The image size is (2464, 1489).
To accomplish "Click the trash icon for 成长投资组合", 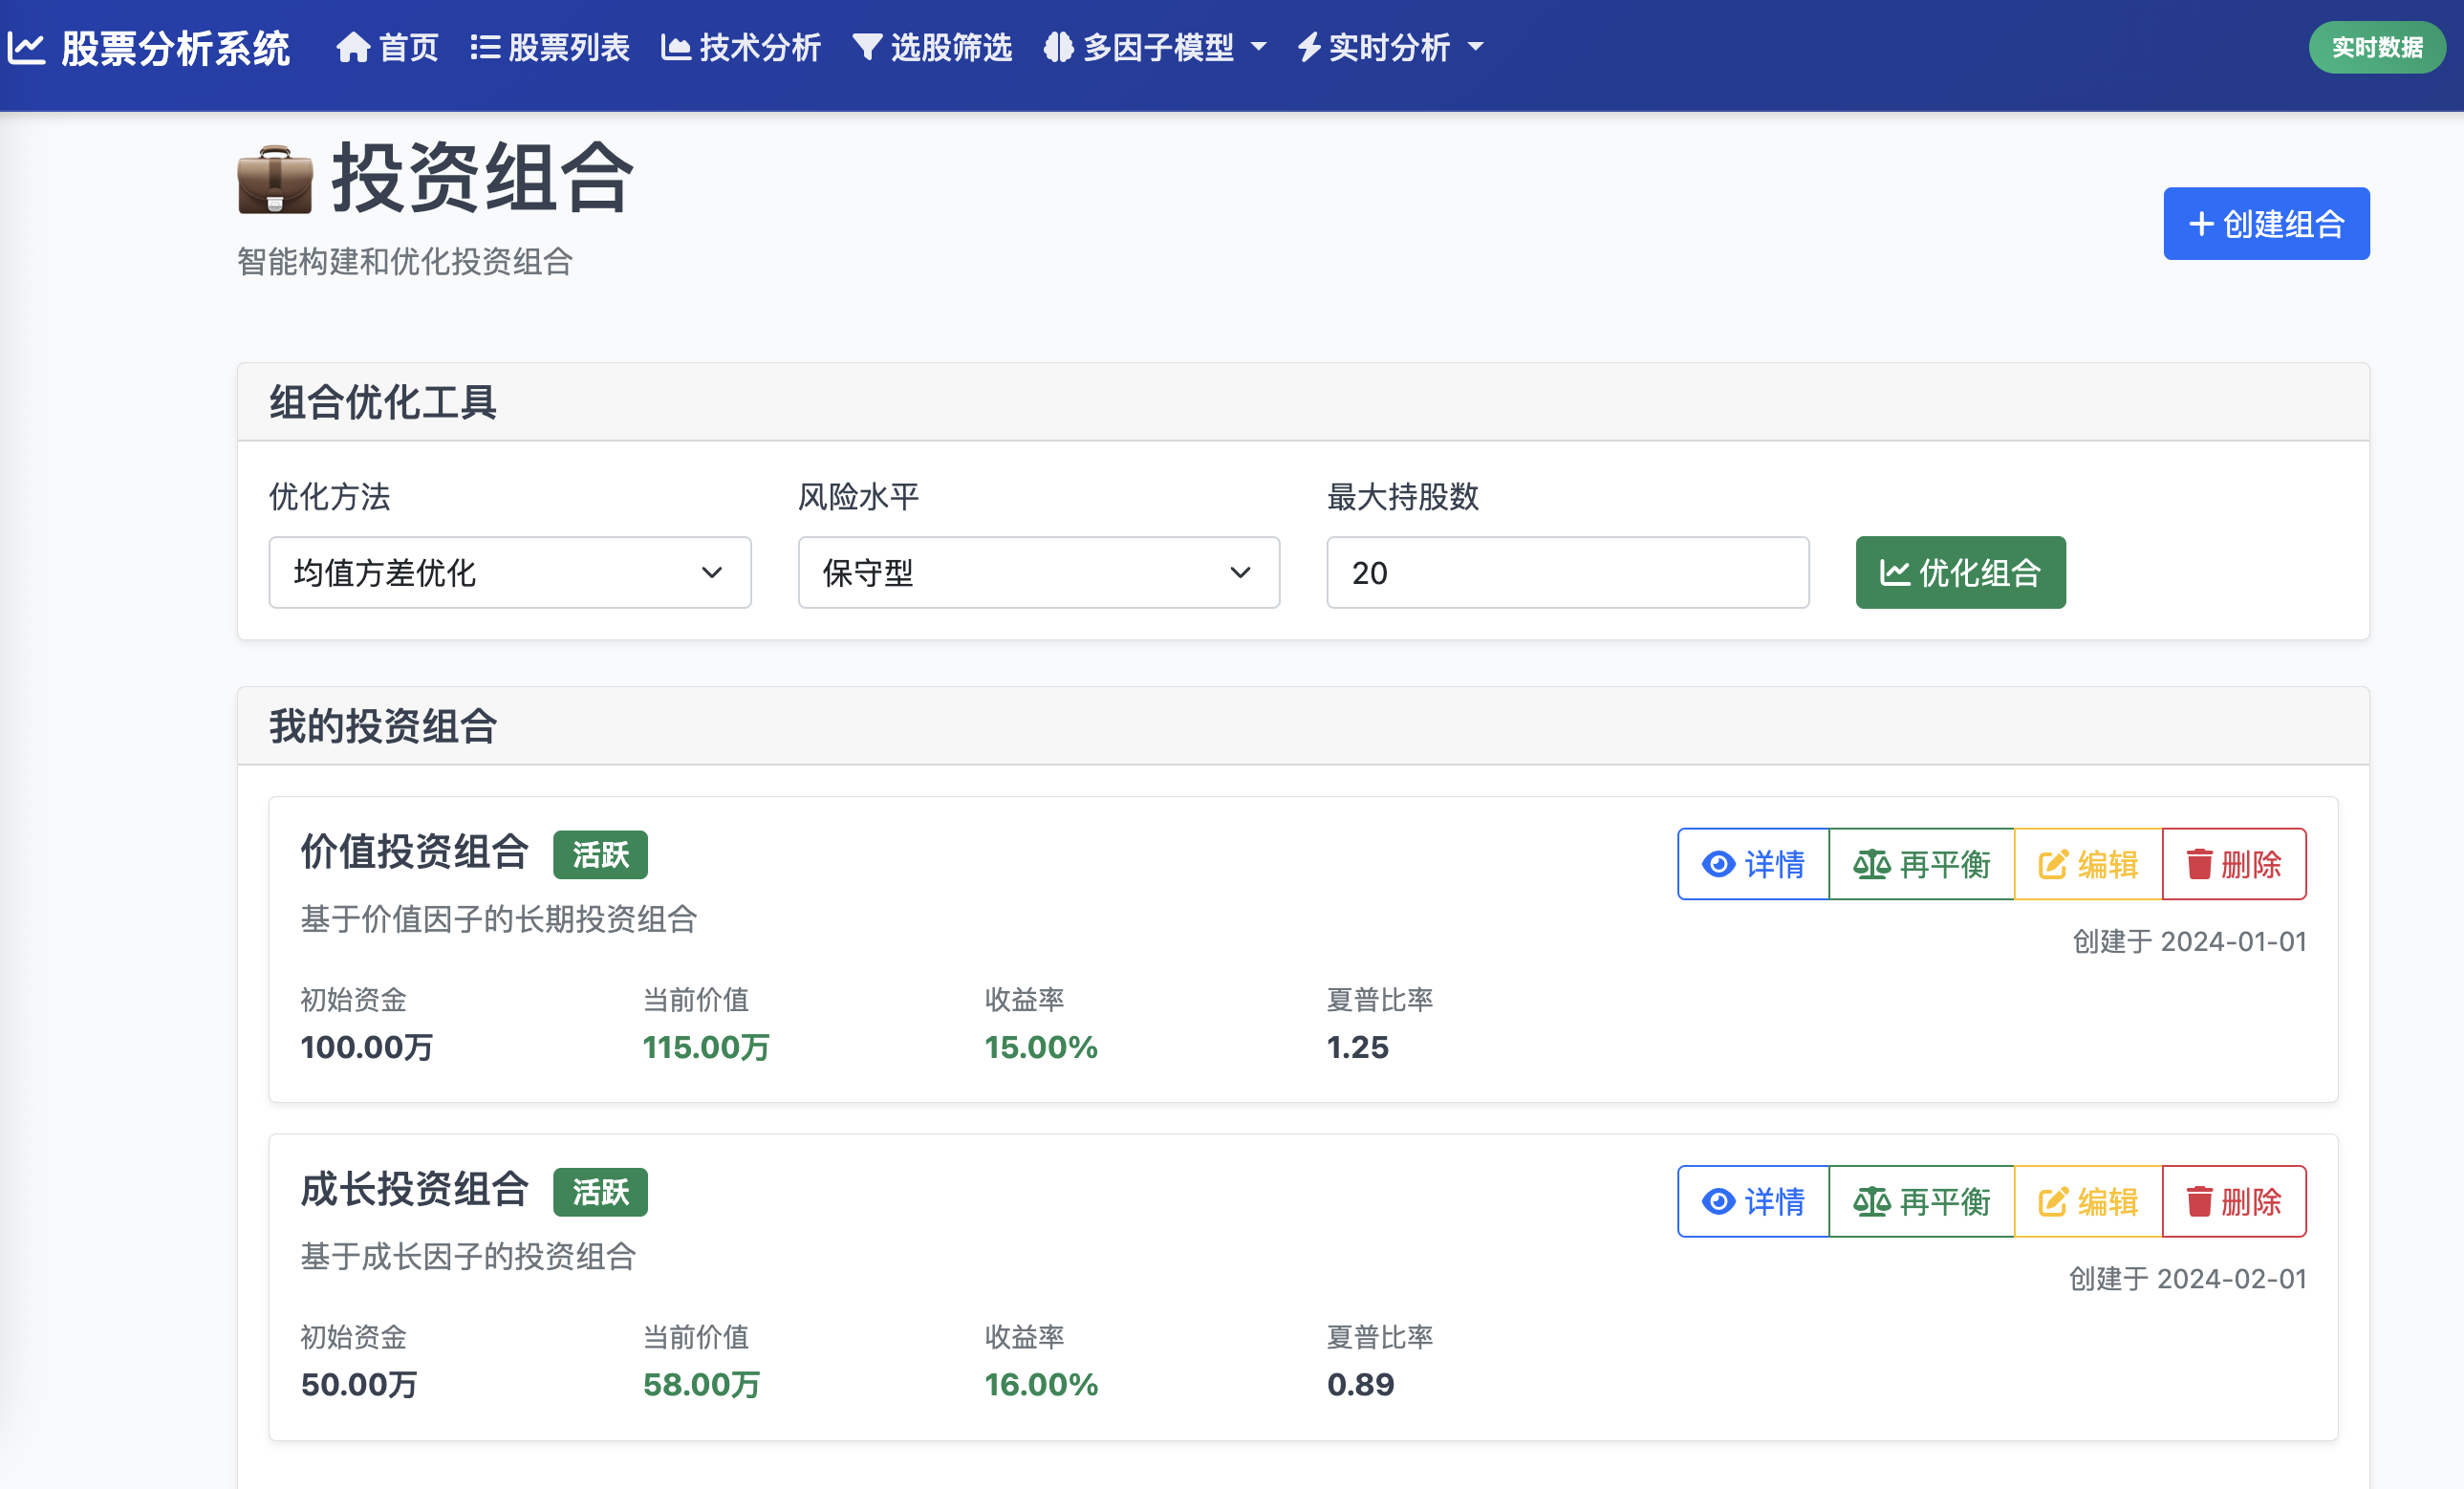I will 2198,1201.
